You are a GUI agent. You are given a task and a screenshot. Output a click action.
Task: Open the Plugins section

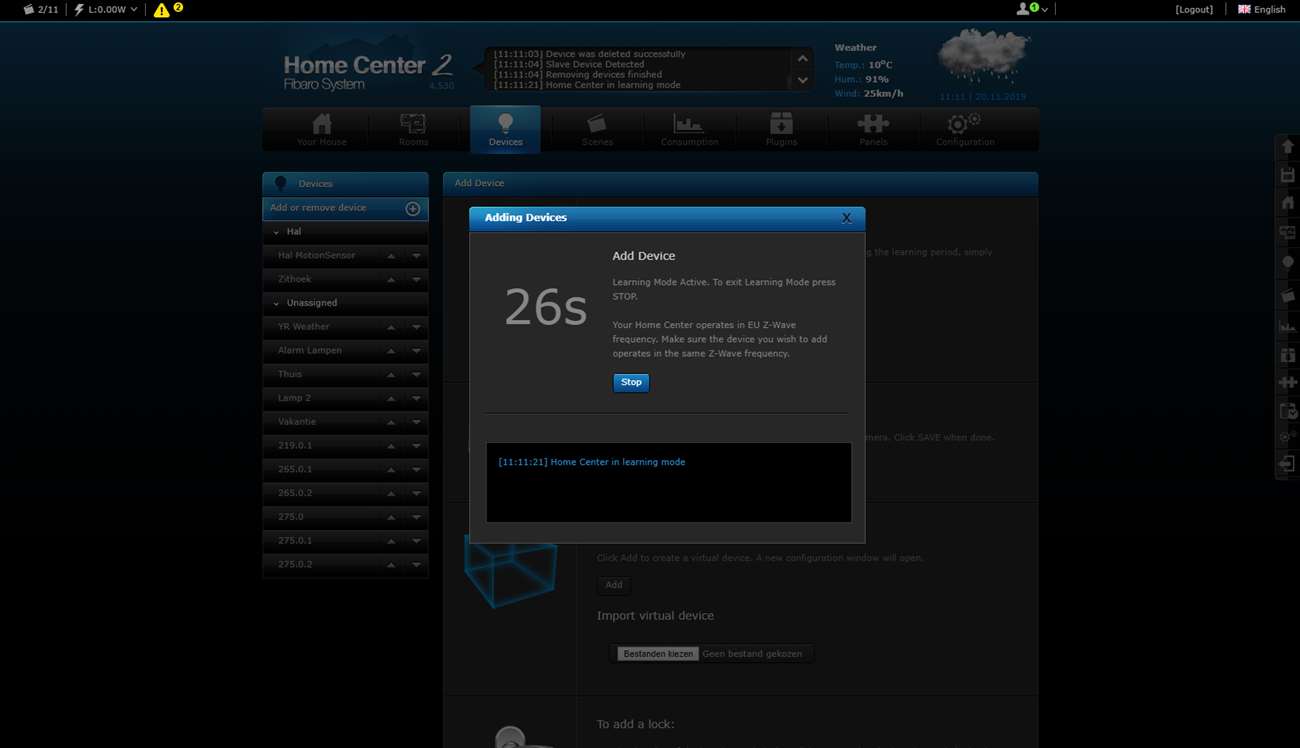[781, 130]
